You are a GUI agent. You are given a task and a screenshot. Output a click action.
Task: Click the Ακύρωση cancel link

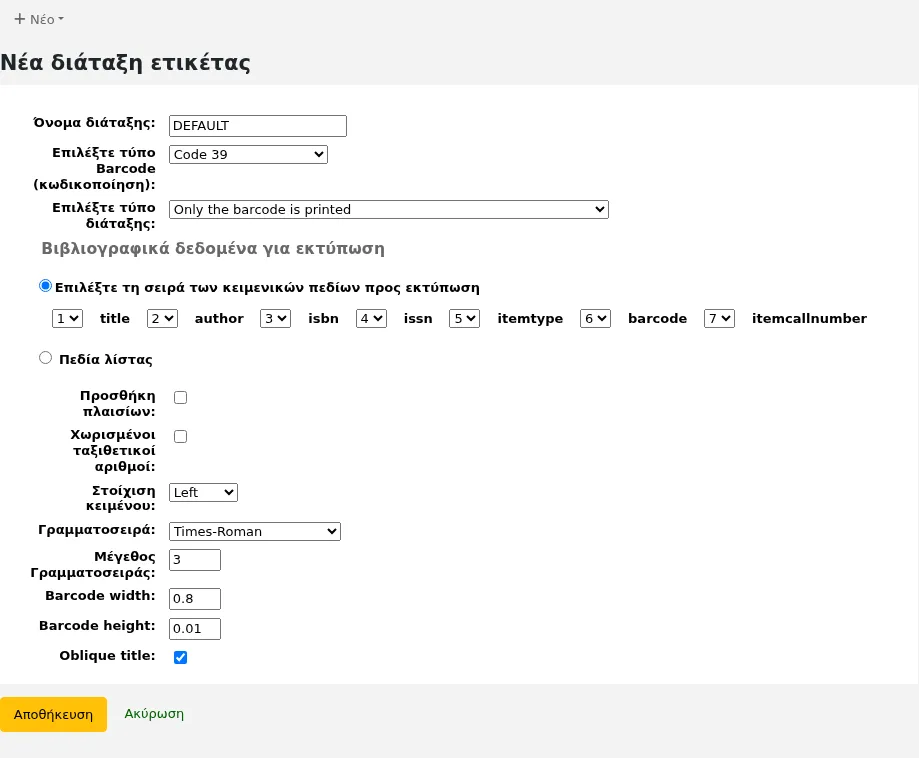[154, 714]
